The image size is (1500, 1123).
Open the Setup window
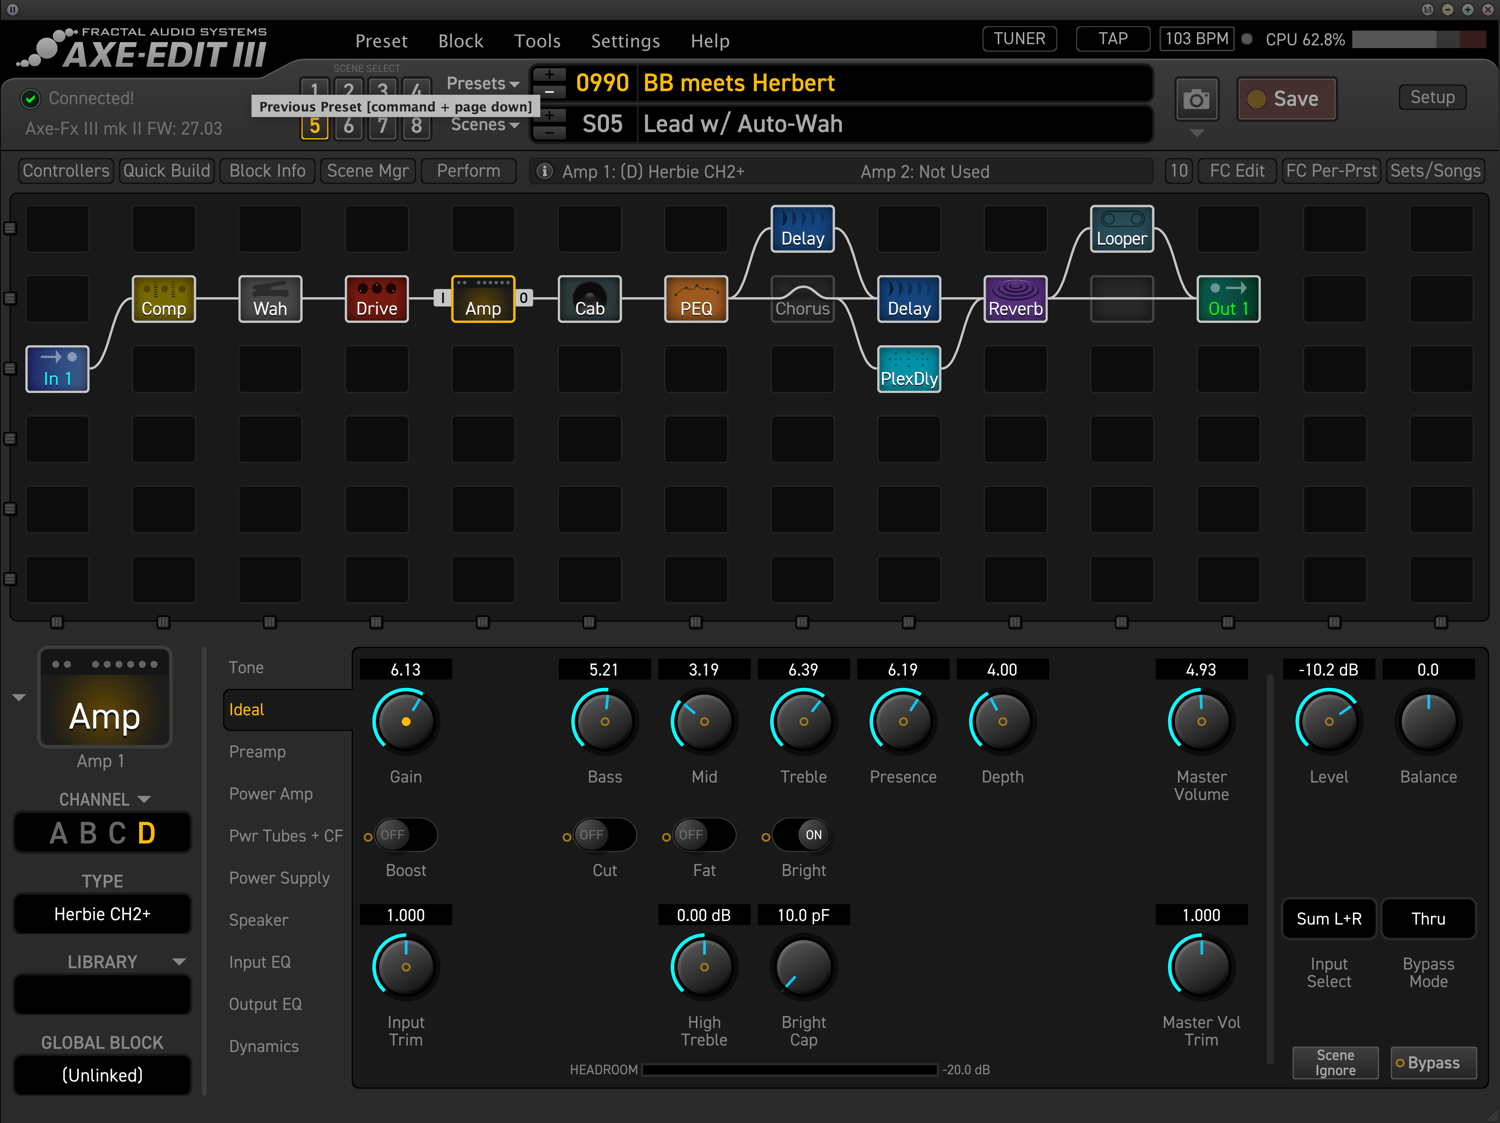(1432, 97)
